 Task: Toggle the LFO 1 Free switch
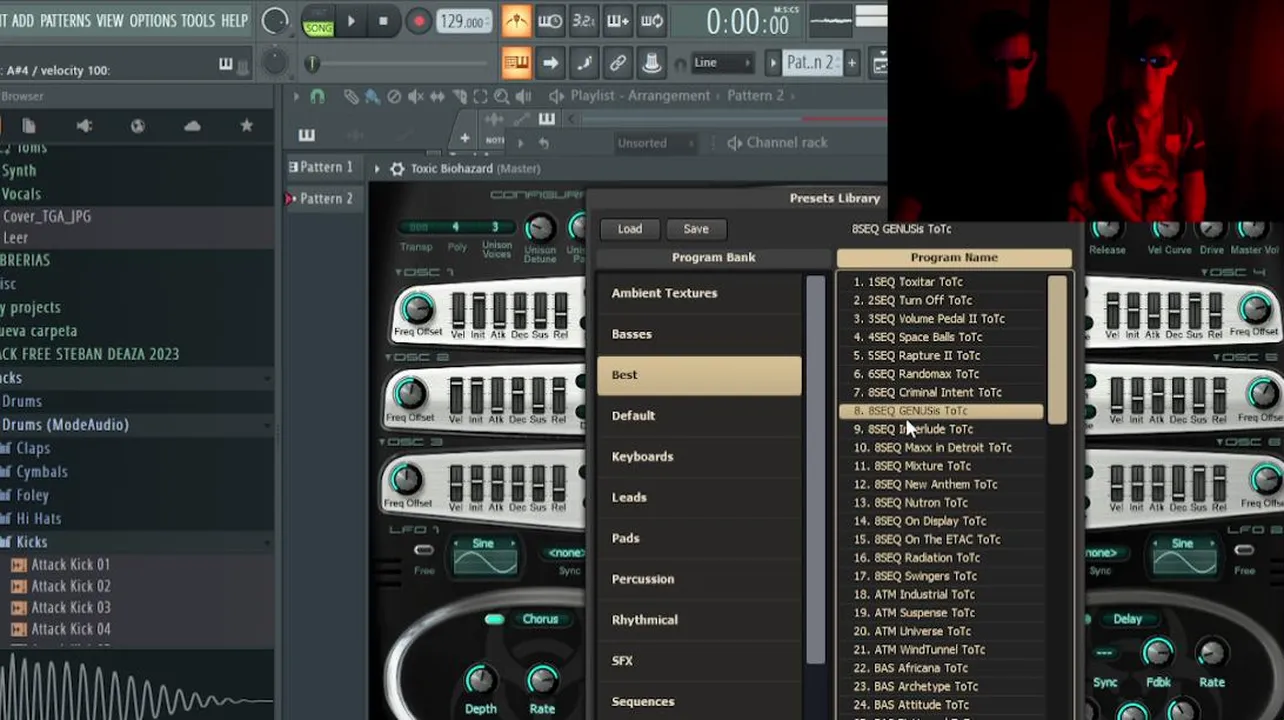[424, 550]
